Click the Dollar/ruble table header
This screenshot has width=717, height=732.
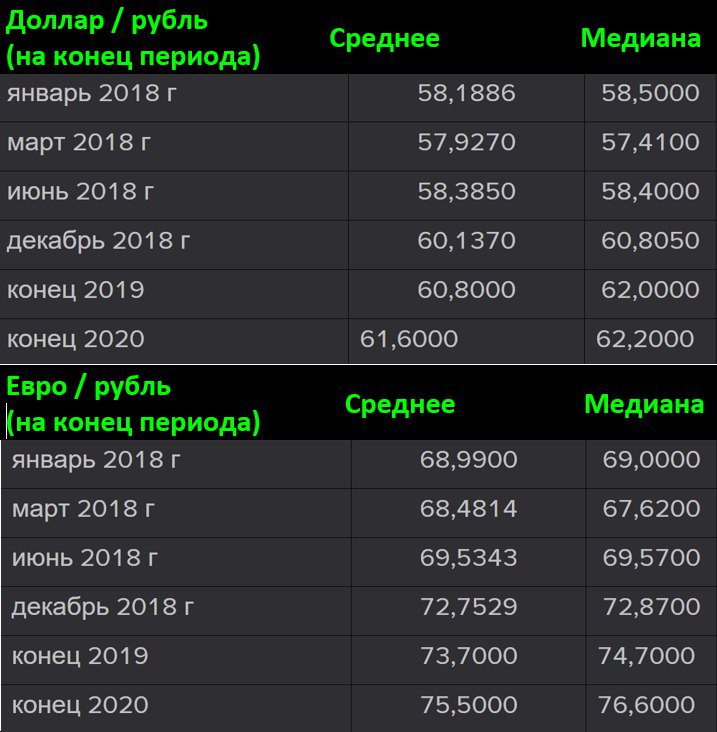point(133,38)
